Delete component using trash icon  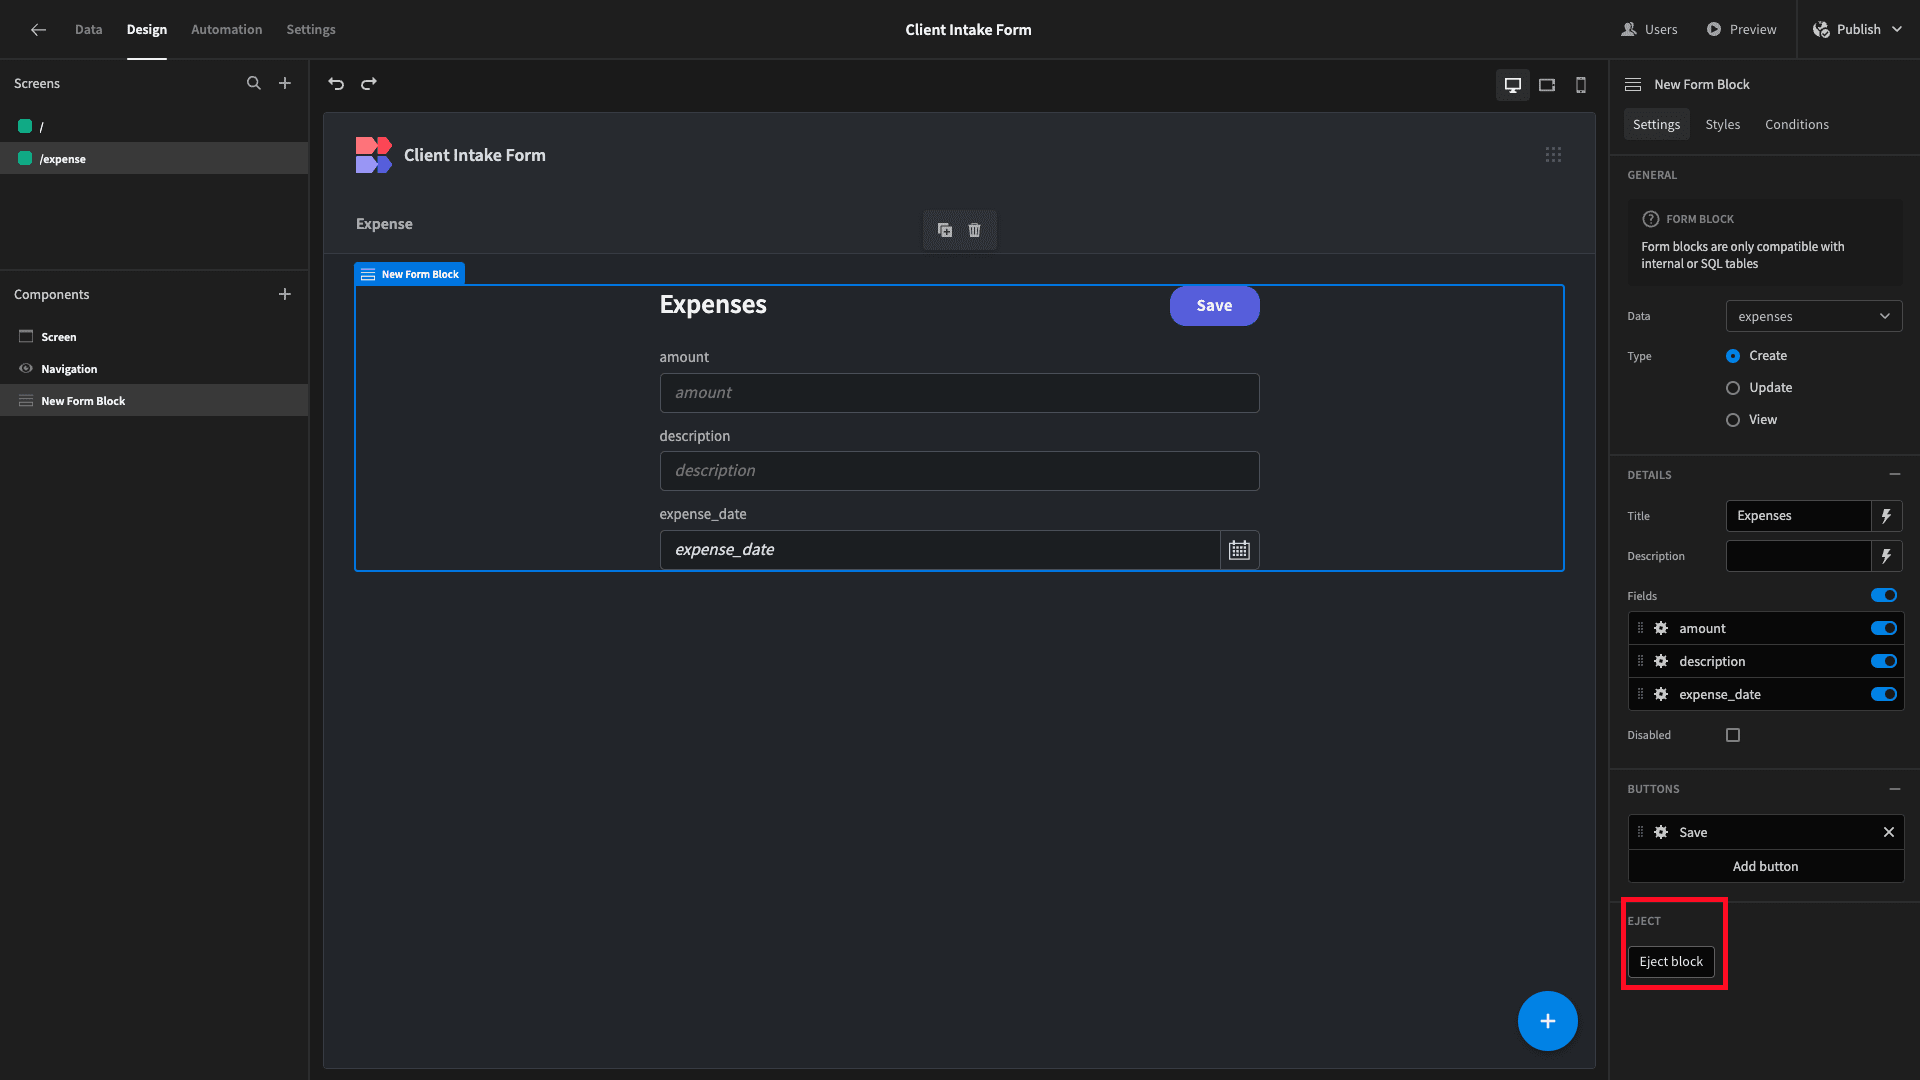tap(975, 230)
